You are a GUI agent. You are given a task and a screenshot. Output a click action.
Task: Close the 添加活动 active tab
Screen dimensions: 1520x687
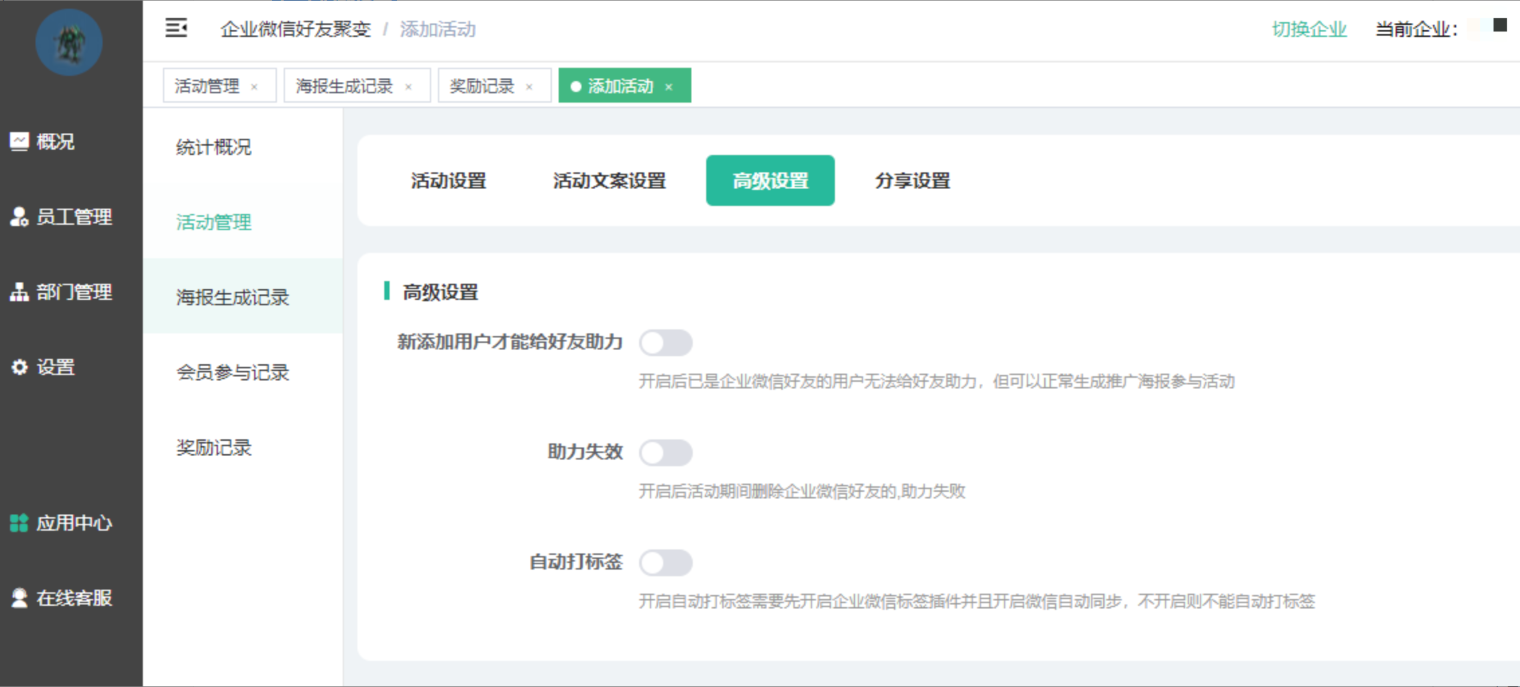669,87
